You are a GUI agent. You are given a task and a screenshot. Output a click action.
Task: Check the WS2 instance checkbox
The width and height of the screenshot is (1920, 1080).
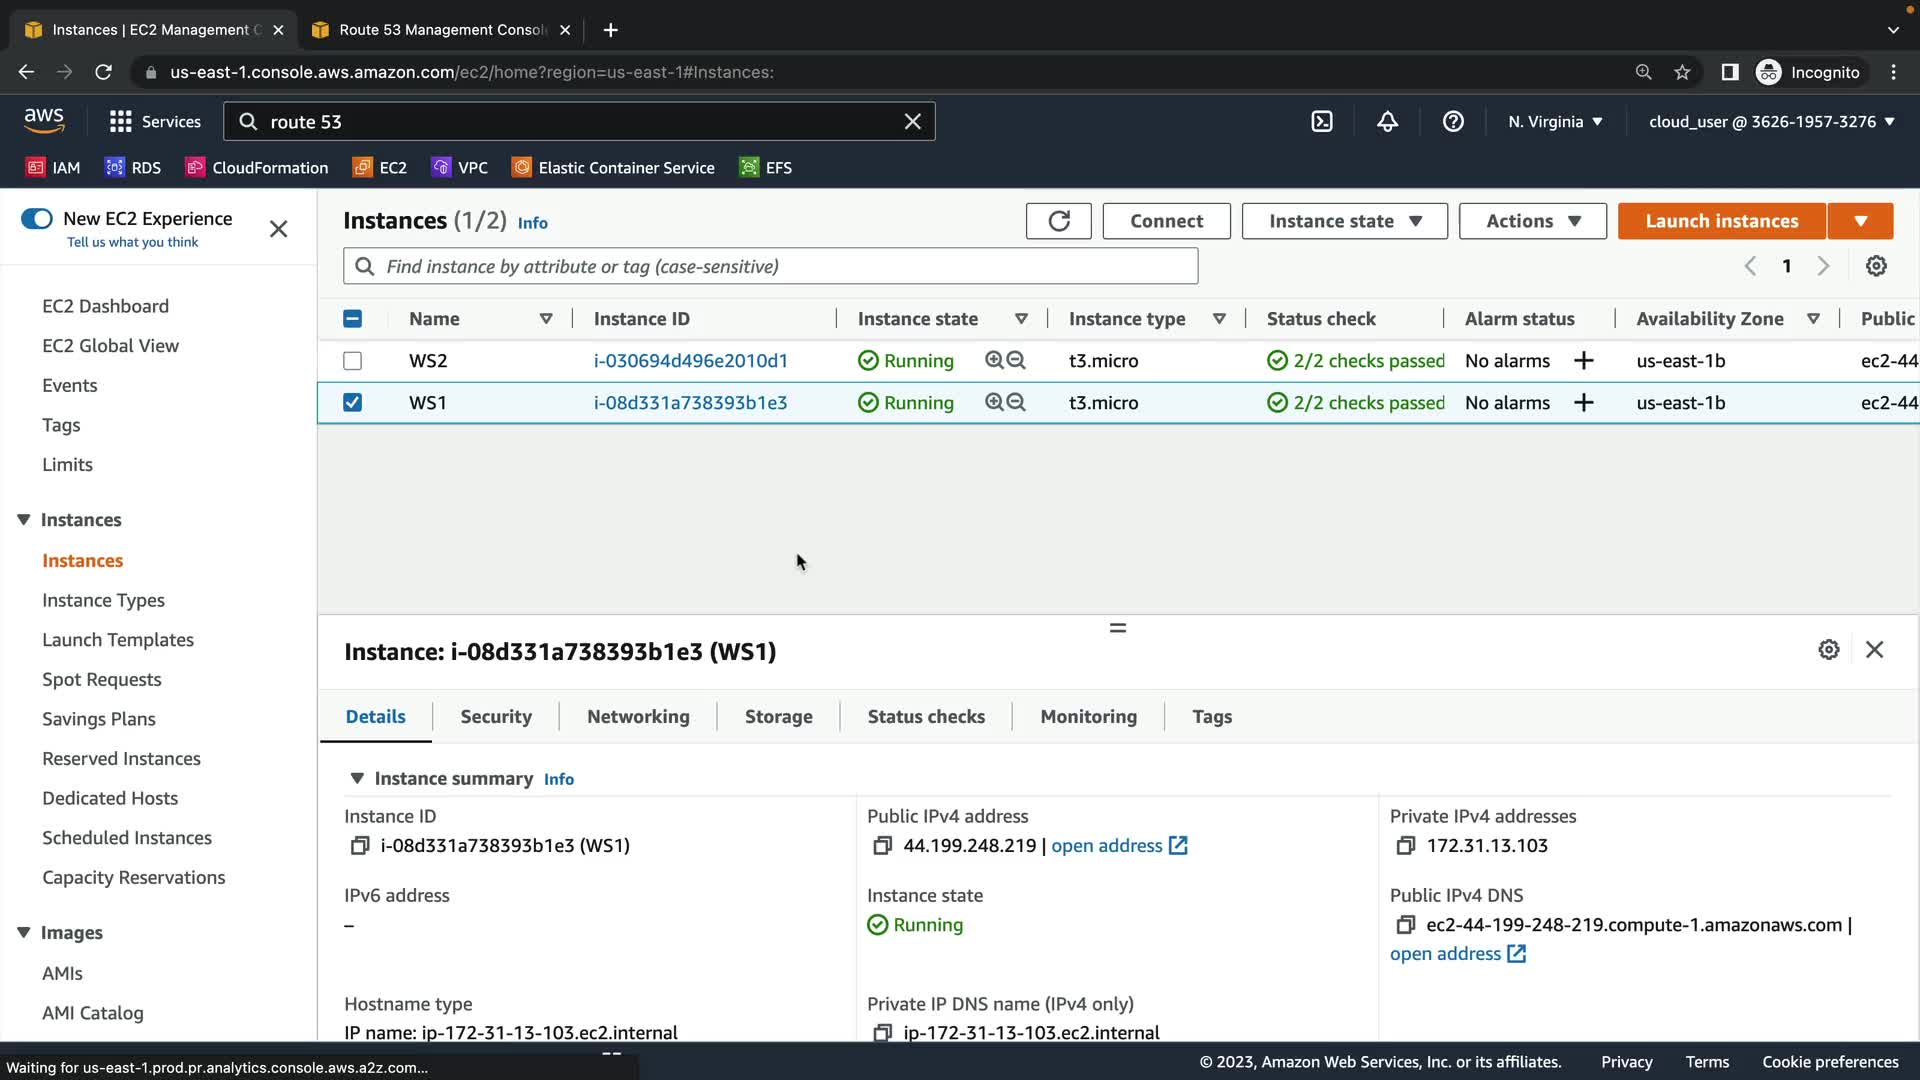tap(352, 361)
